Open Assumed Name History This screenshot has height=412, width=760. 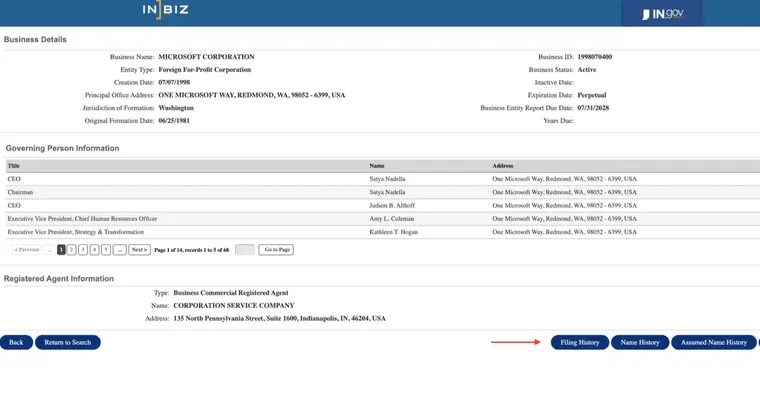[x=713, y=342]
